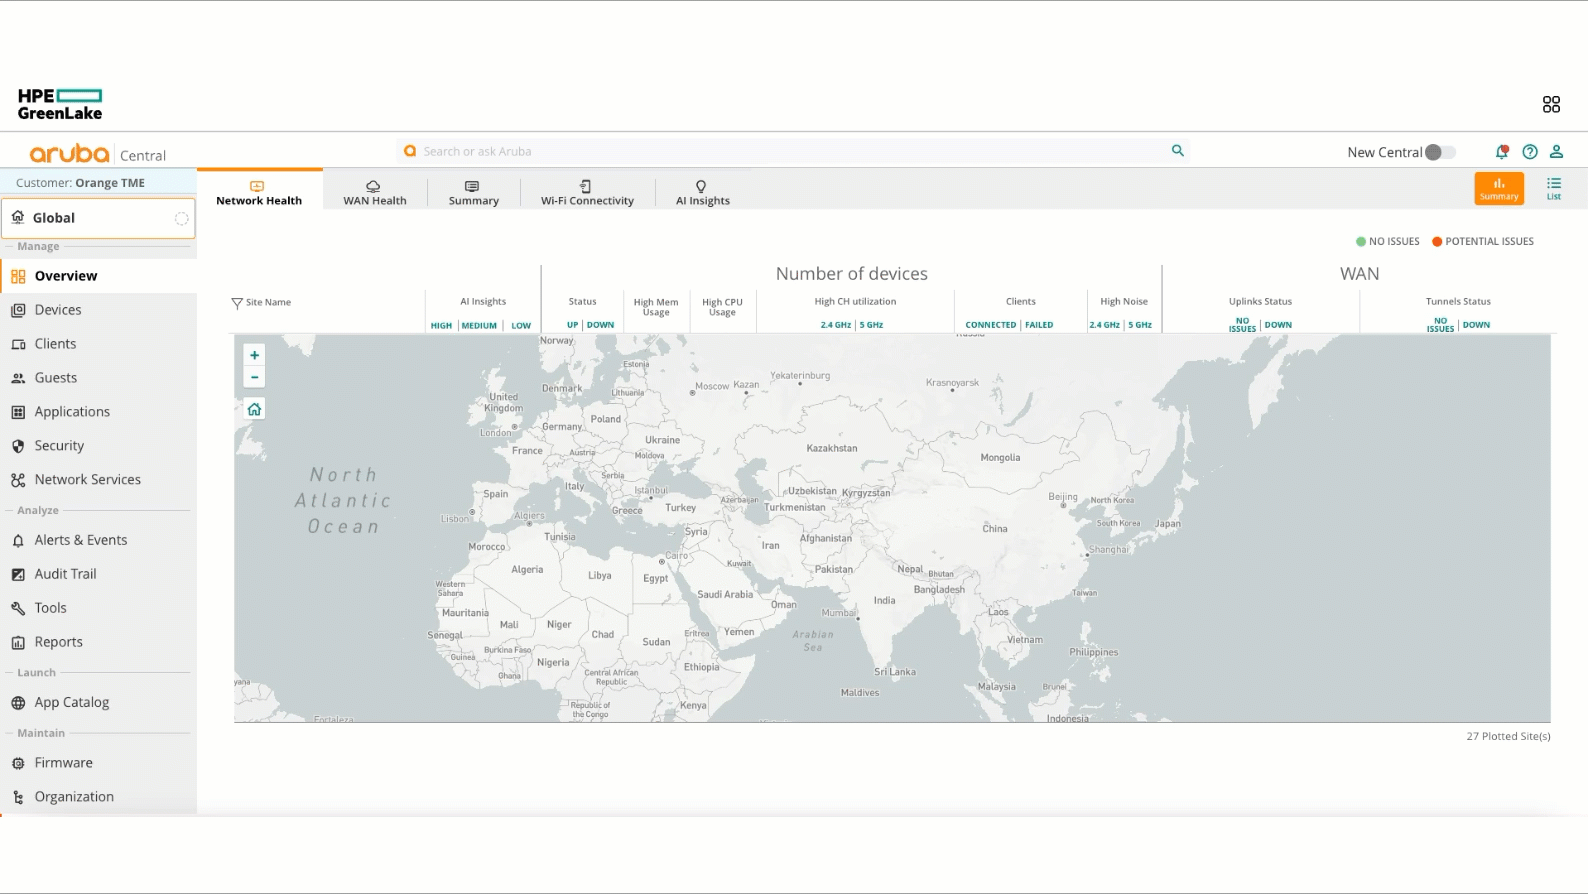Open the Wi-Fi Connectivity tab
This screenshot has width=1588, height=894.
pos(587,193)
